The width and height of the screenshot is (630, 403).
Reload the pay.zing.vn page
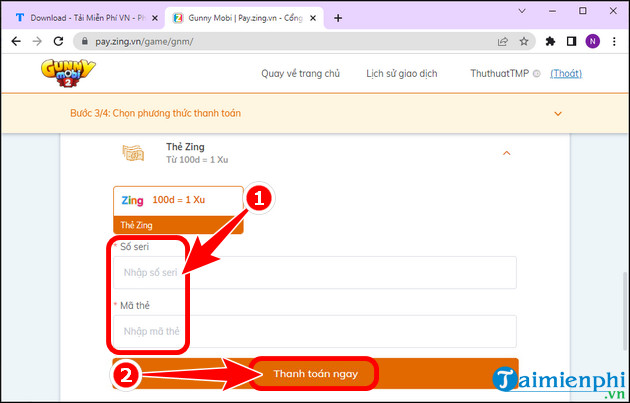[x=59, y=41]
